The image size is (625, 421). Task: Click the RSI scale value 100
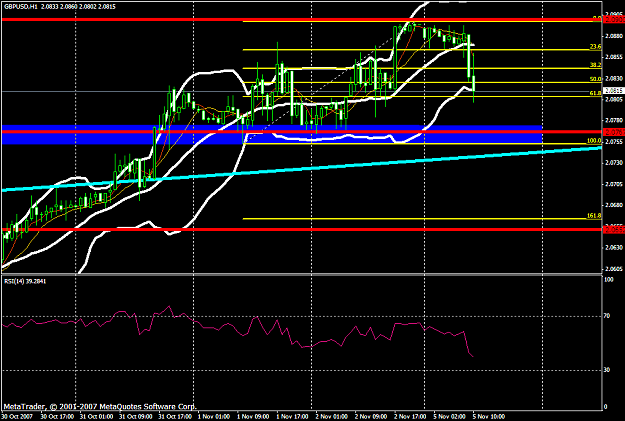pyautogui.click(x=609, y=280)
